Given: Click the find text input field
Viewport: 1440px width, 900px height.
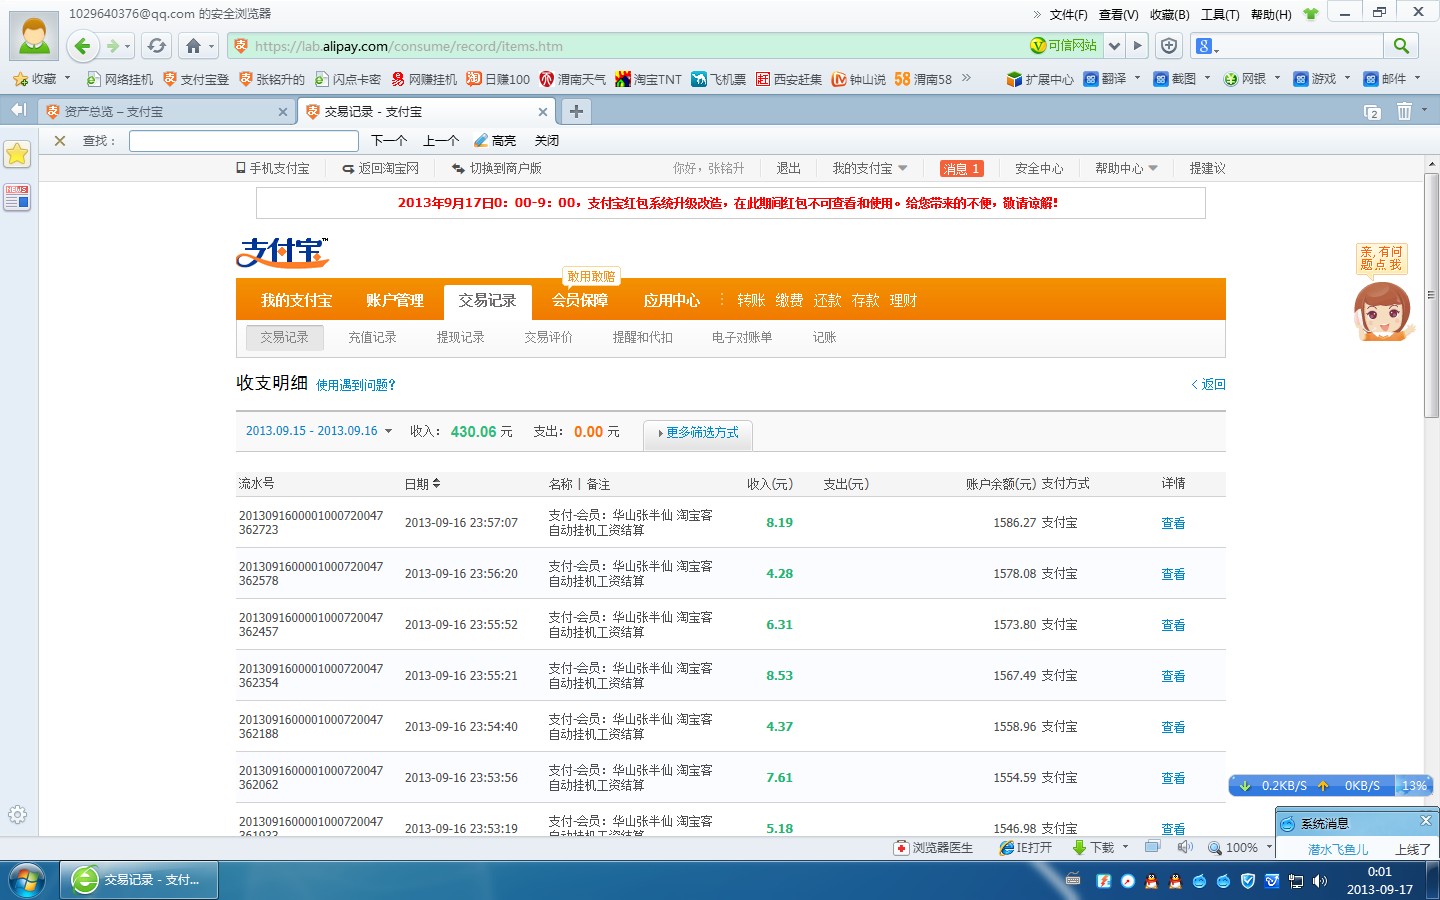Looking at the screenshot, I should tap(244, 141).
